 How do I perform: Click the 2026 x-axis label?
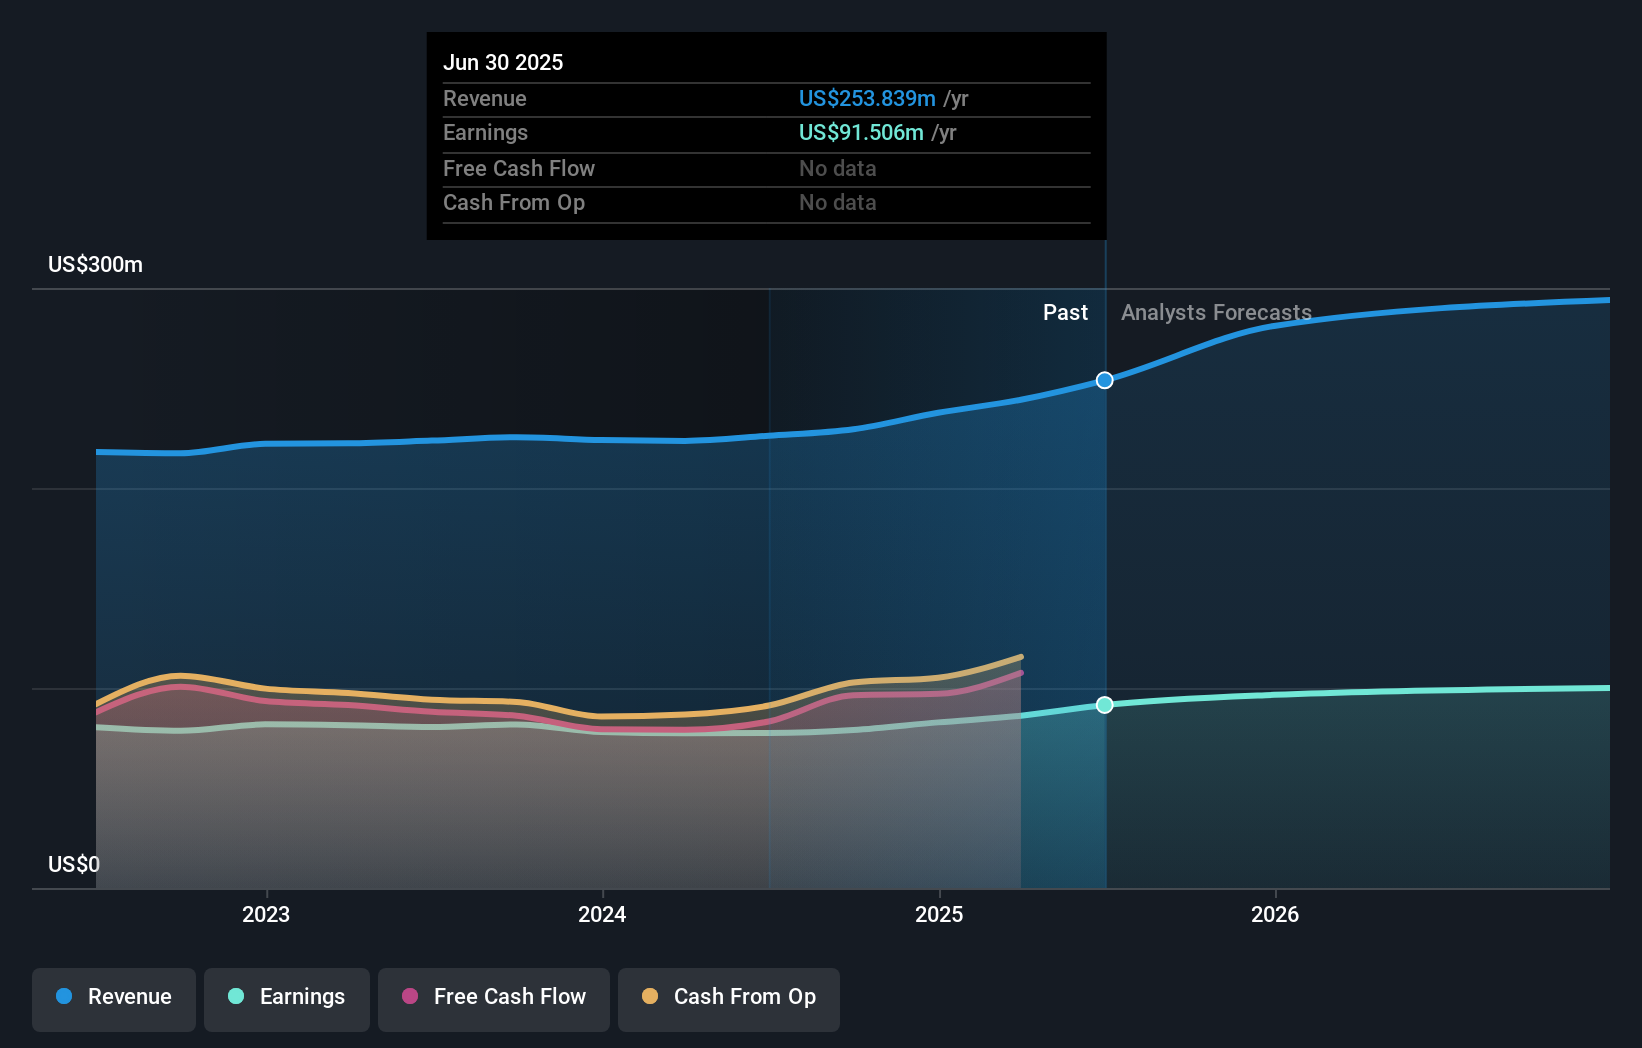coord(1275,914)
